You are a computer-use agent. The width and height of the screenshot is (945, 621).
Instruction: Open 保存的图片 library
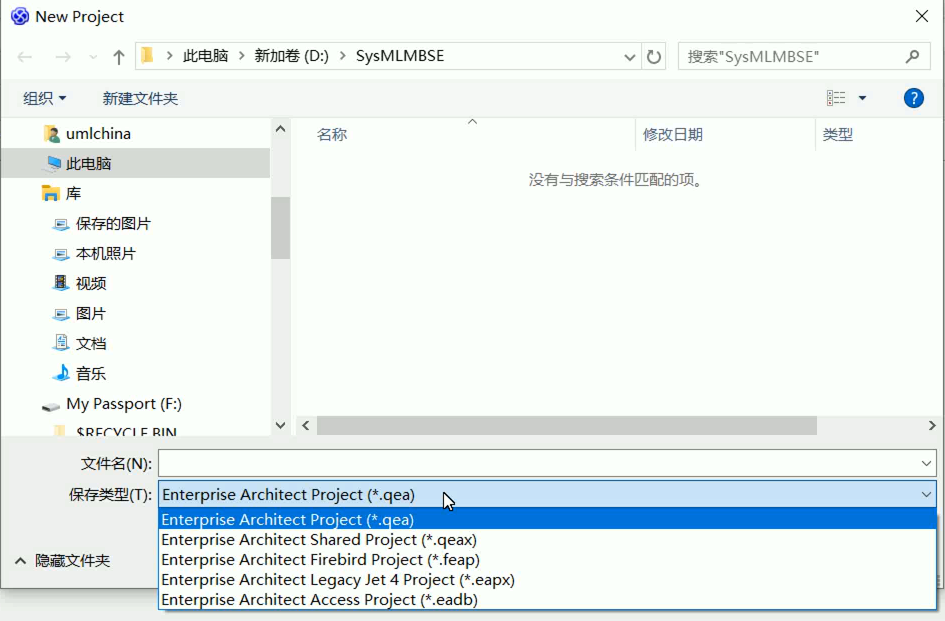tap(113, 223)
